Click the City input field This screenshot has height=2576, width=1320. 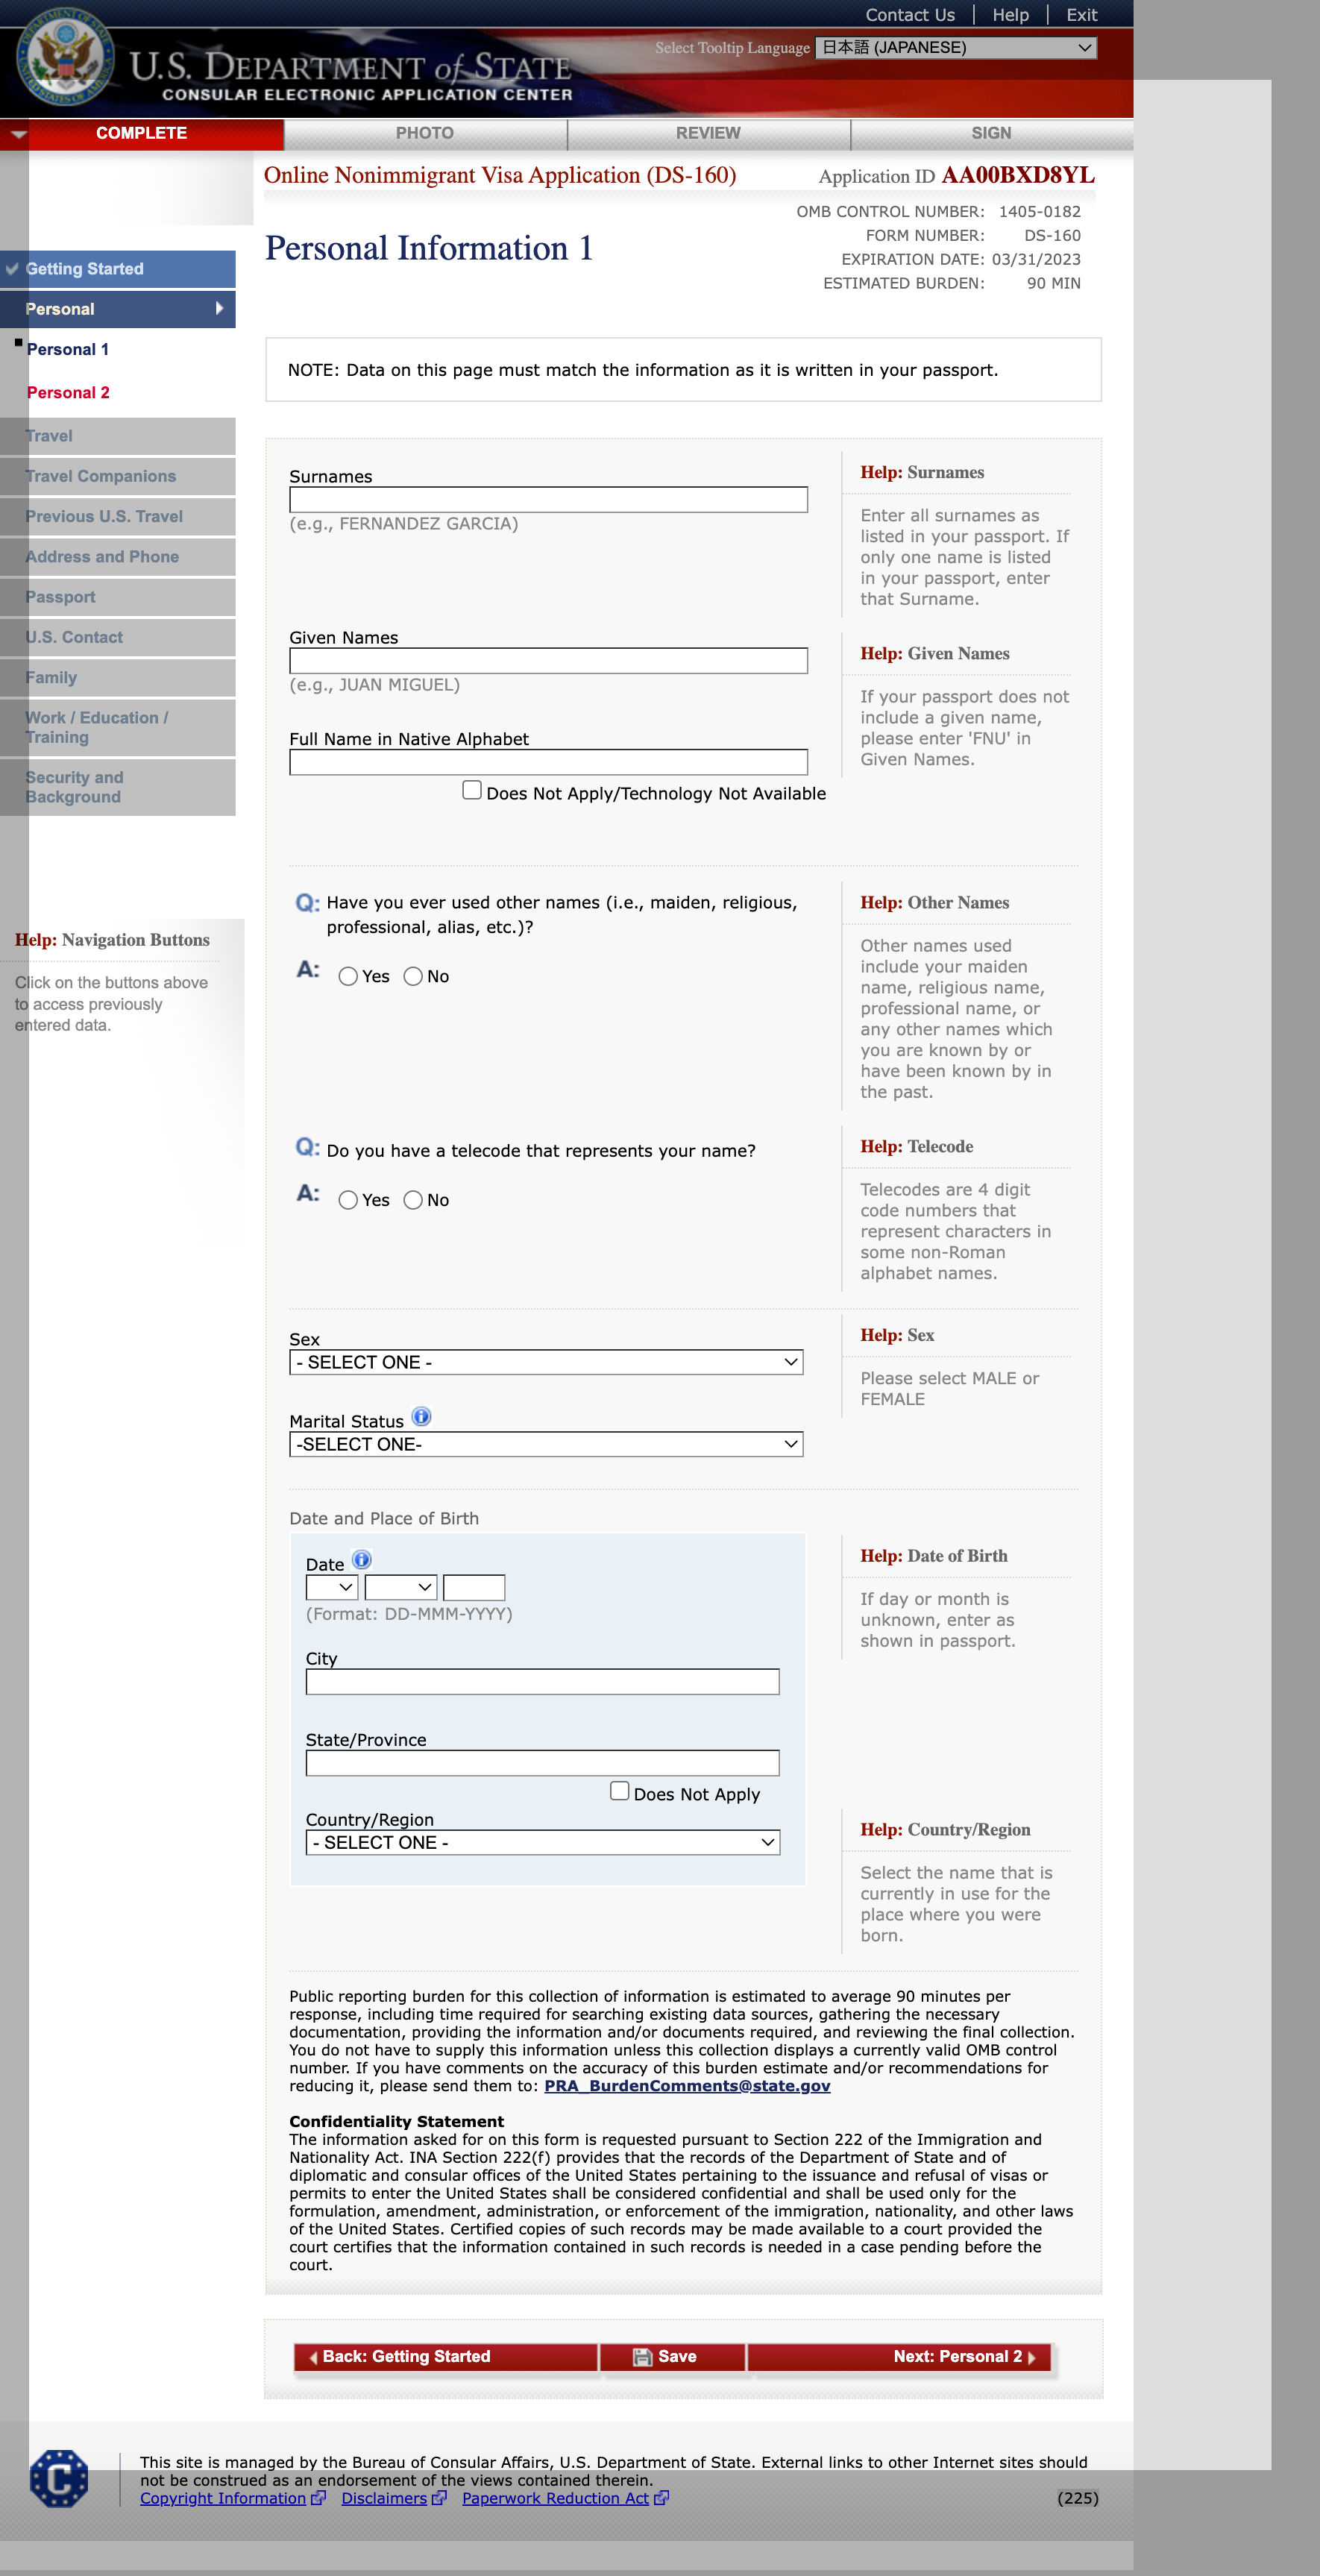(x=542, y=1682)
